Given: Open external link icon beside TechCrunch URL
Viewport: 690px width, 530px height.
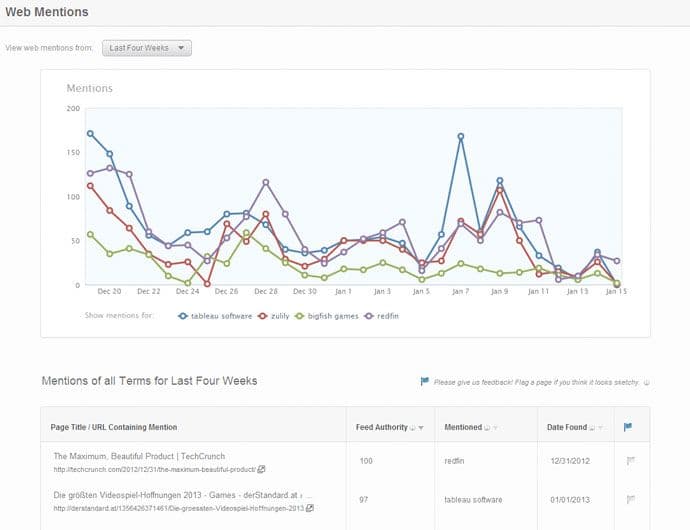Looking at the screenshot, I should pos(262,469).
